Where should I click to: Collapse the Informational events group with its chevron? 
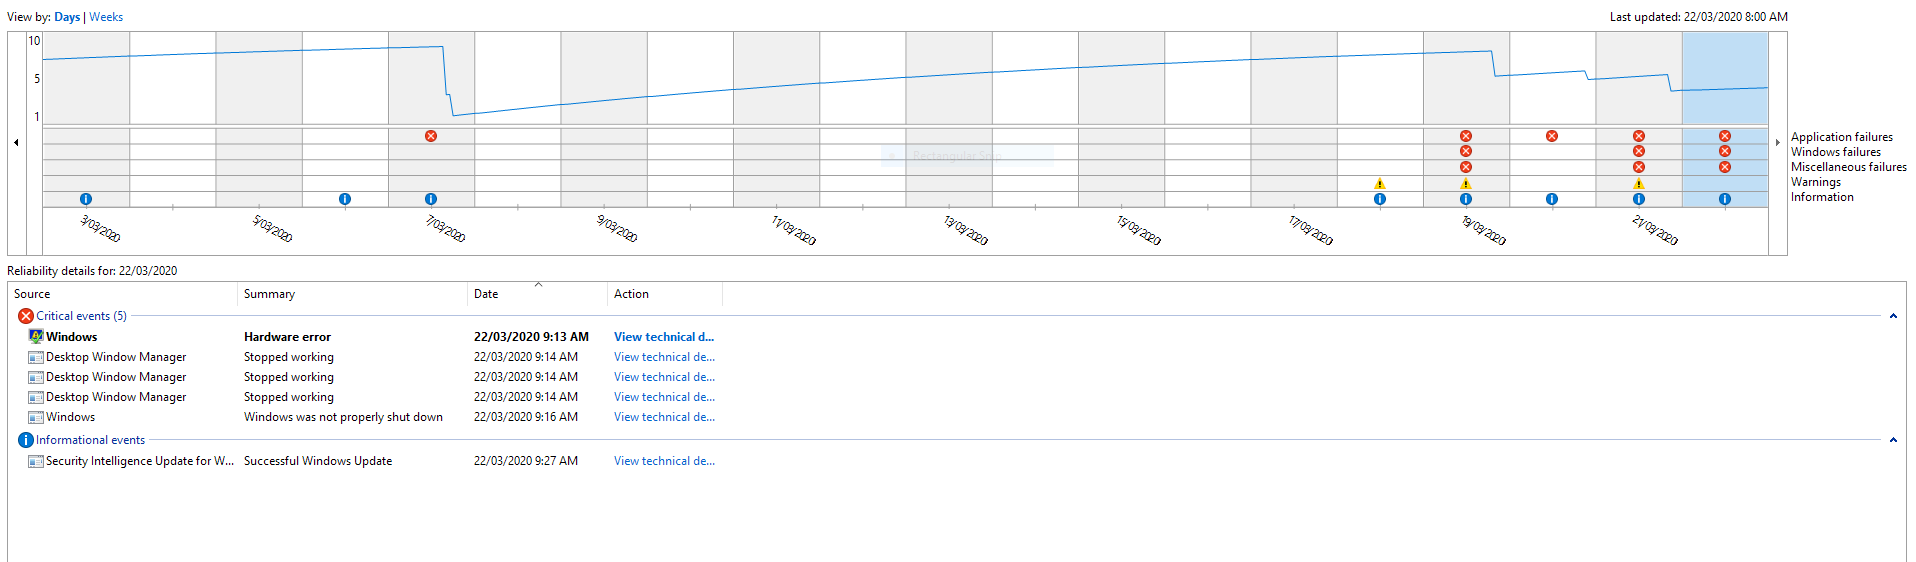(1893, 440)
